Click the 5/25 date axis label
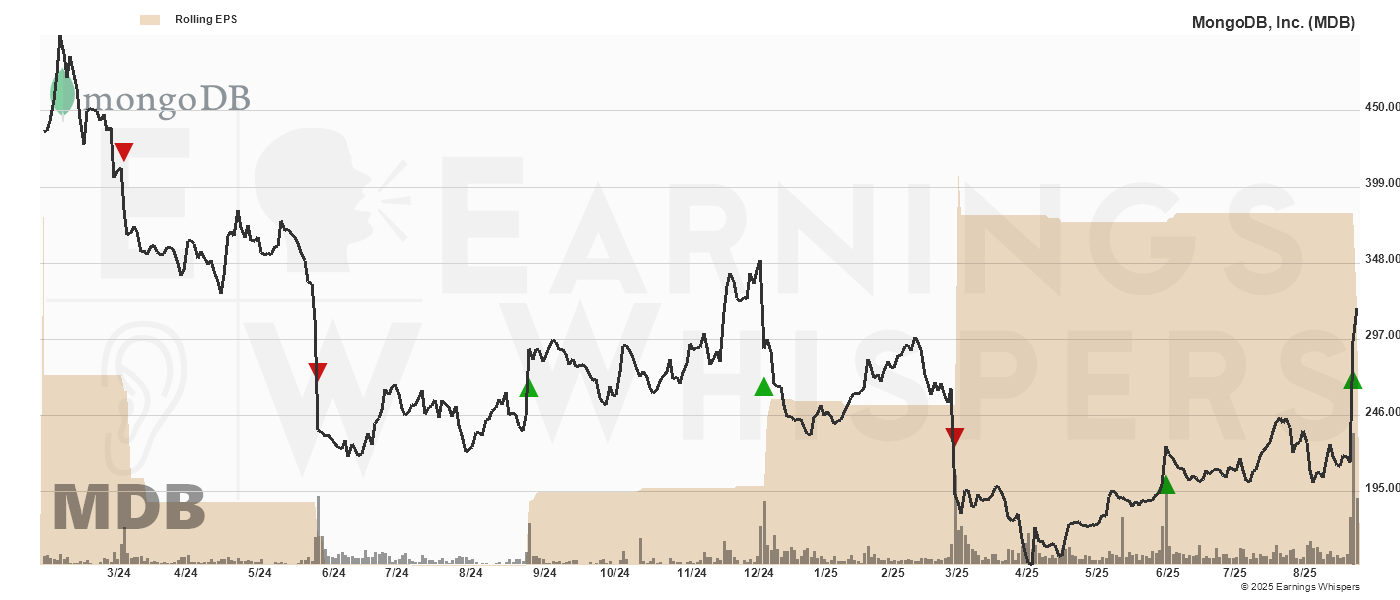Image resolution: width=1400 pixels, height=600 pixels. 1097,573
